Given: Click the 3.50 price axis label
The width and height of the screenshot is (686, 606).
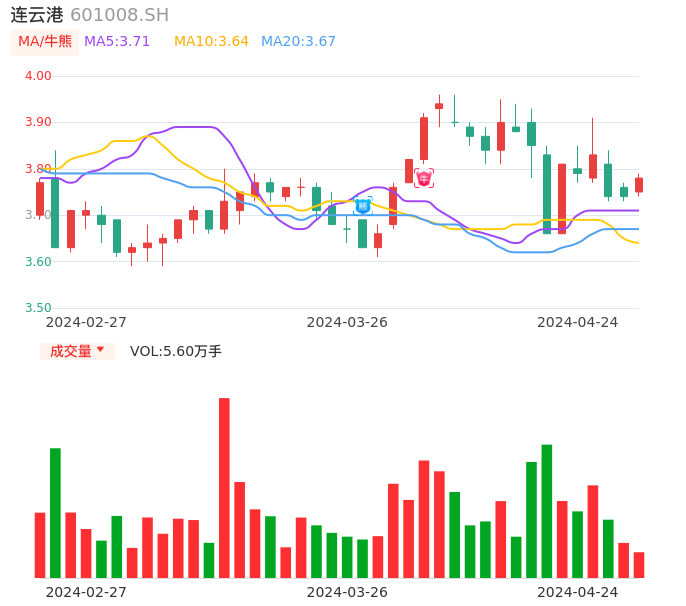Looking at the screenshot, I should coord(38,308).
